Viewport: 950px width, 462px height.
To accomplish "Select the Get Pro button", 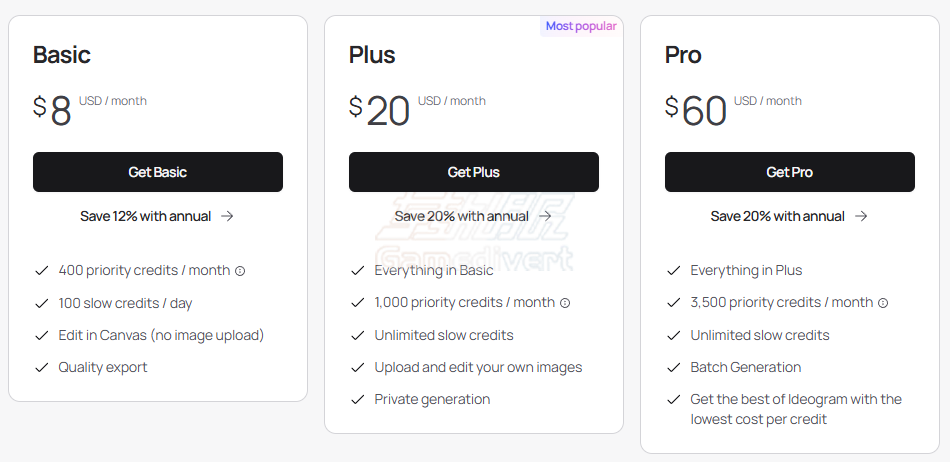I will point(789,172).
